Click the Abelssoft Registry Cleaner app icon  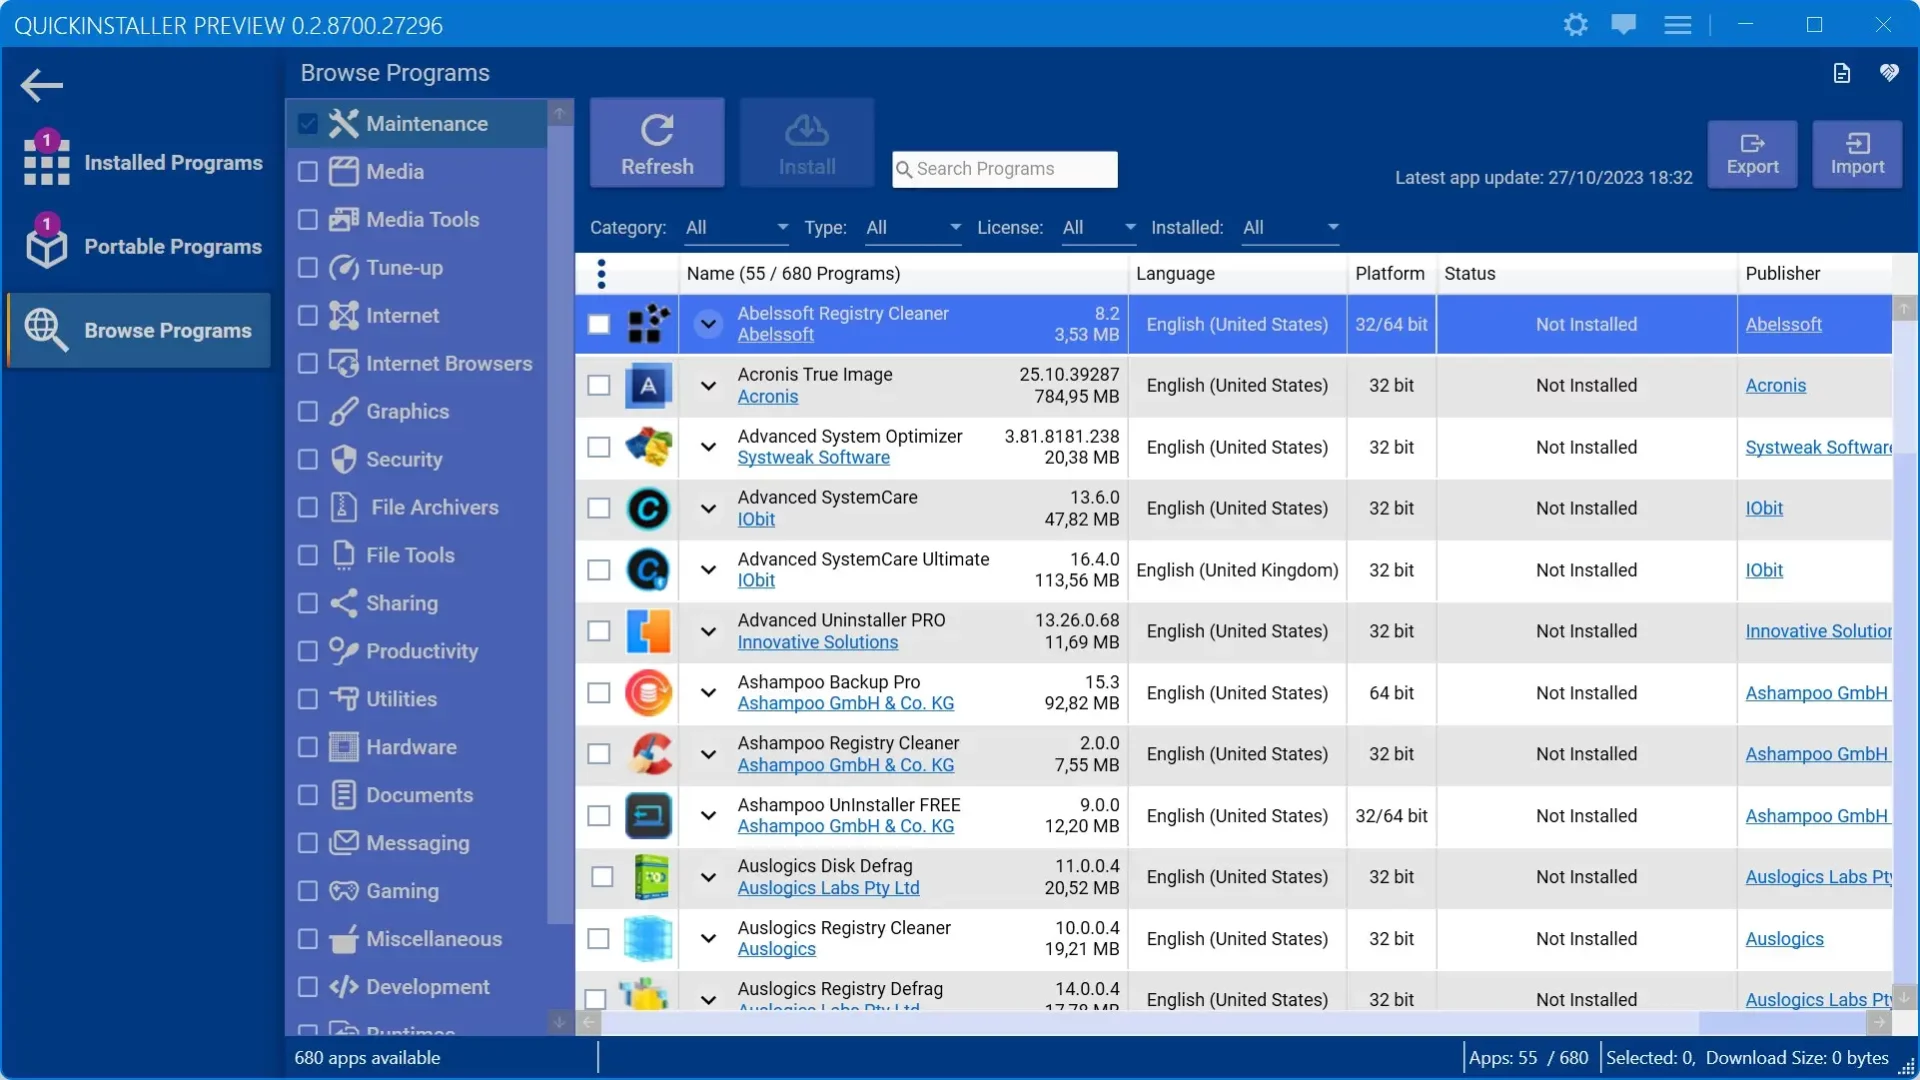tap(648, 324)
